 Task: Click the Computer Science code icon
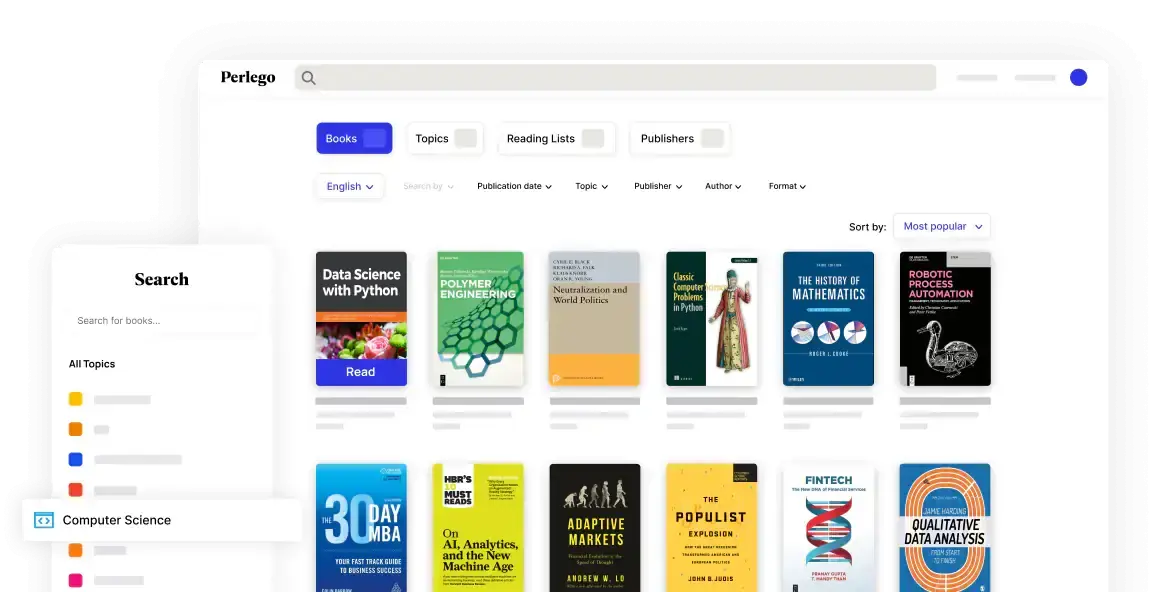point(43,520)
